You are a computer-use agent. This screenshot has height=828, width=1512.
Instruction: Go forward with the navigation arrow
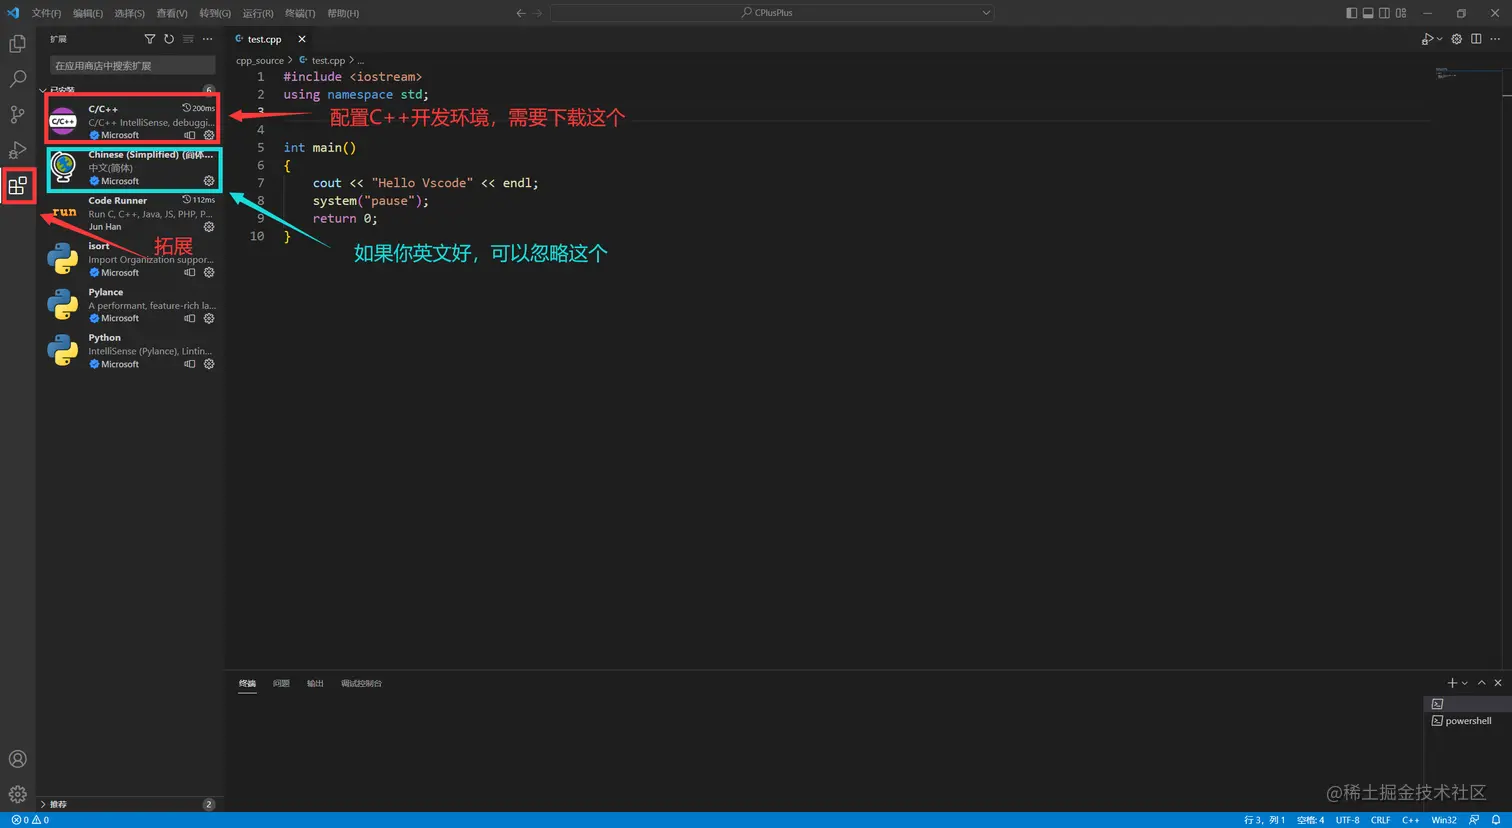pyautogui.click(x=538, y=13)
